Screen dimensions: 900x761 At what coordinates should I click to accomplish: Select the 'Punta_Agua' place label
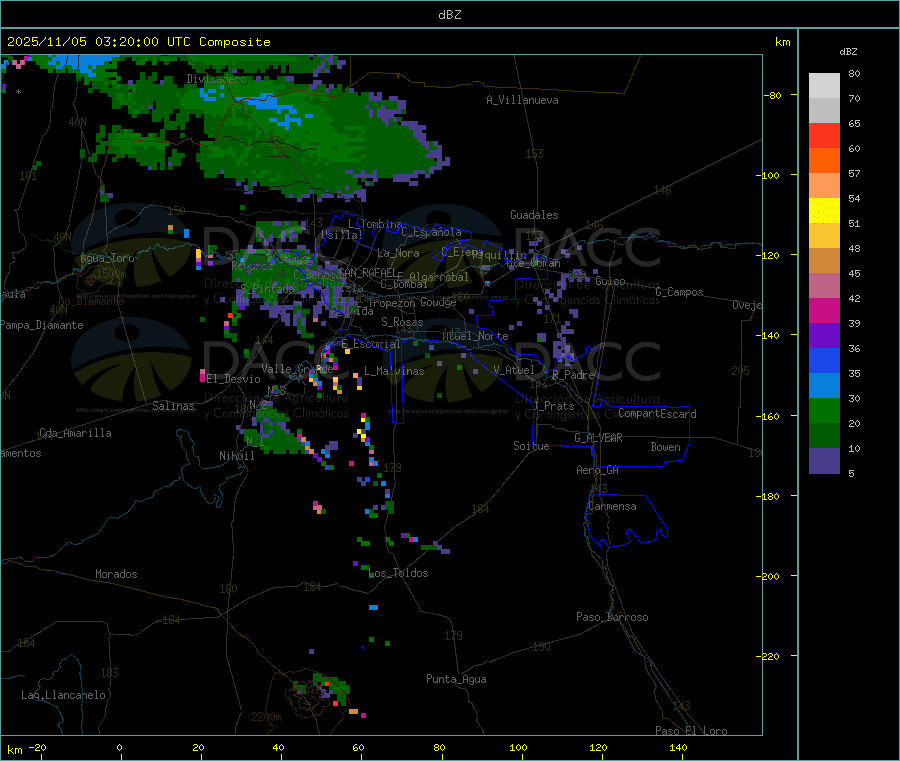pyautogui.click(x=456, y=679)
